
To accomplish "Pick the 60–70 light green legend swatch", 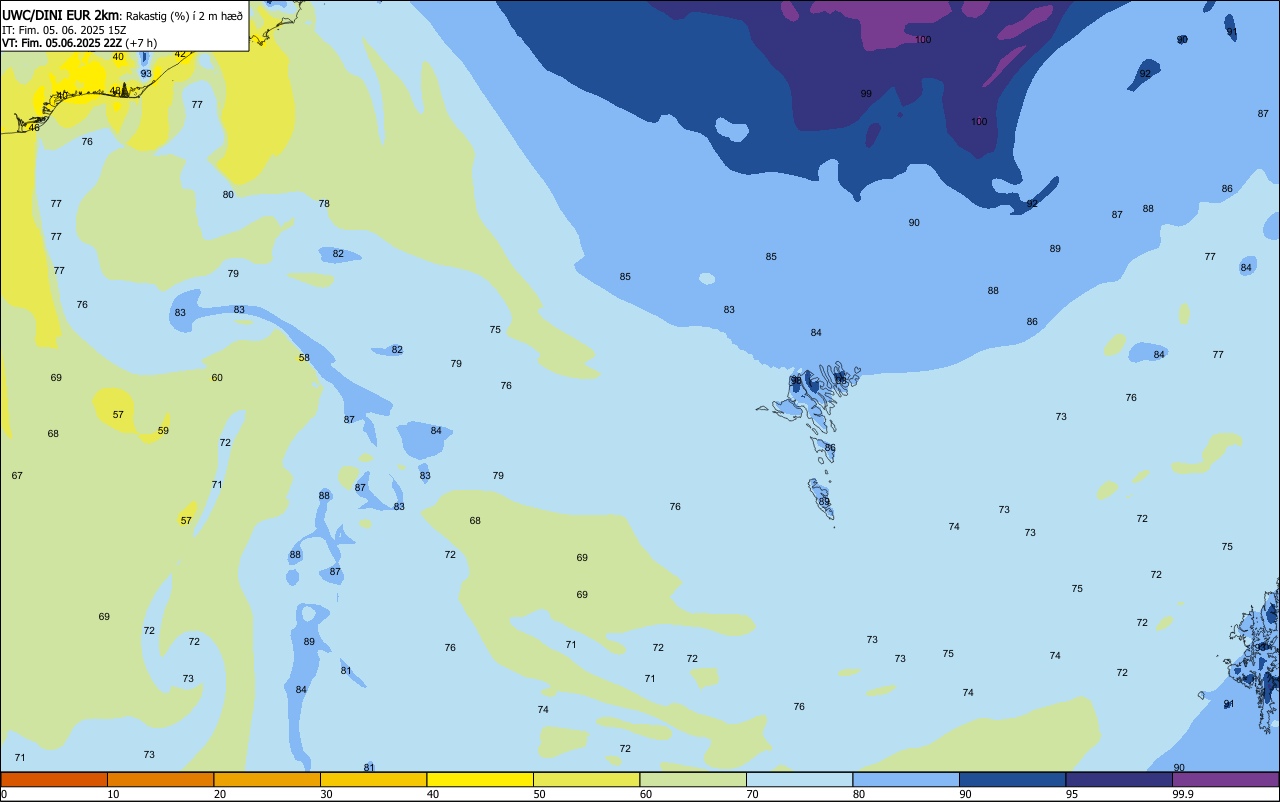I will coord(693,779).
